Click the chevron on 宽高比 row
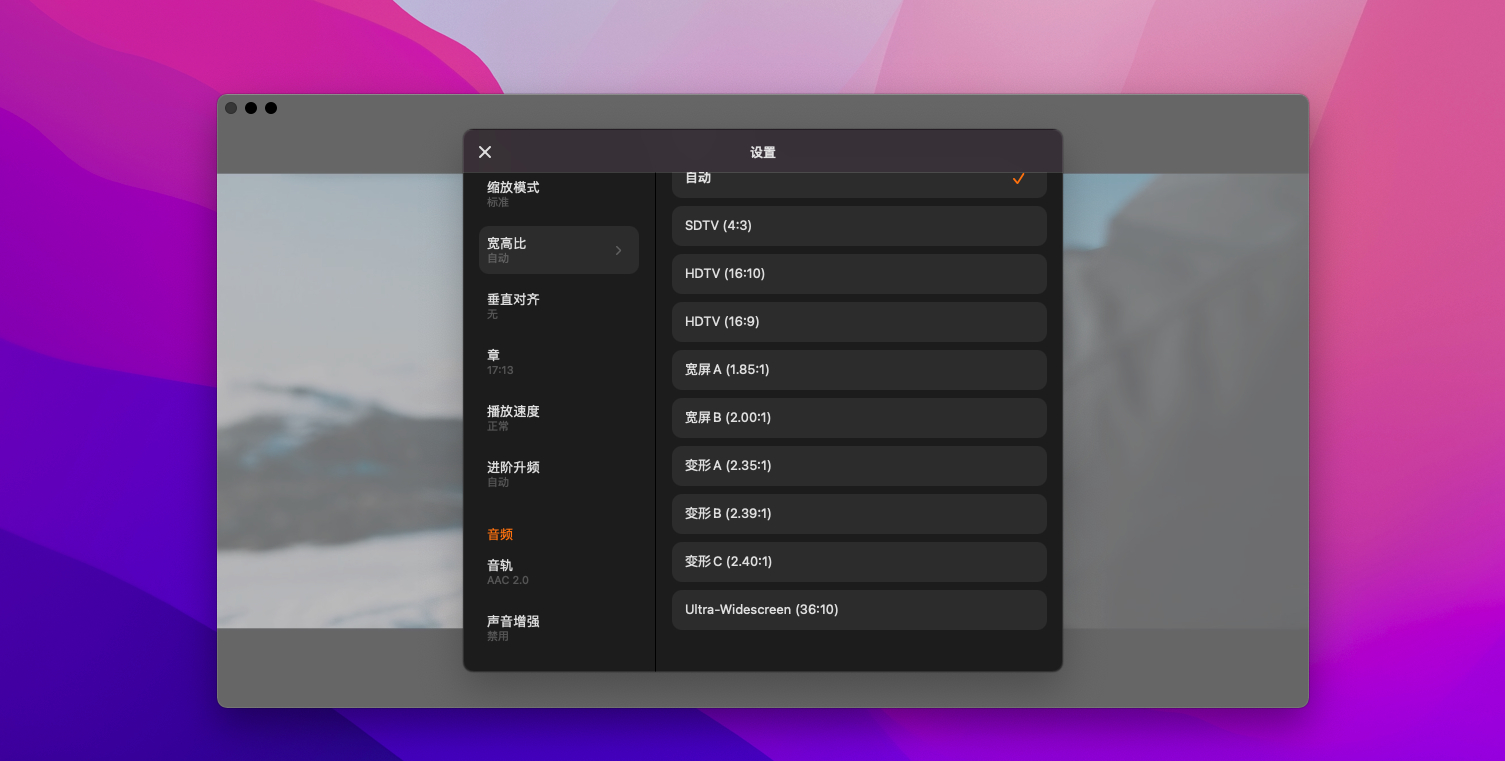This screenshot has height=761, width=1505. tap(618, 251)
